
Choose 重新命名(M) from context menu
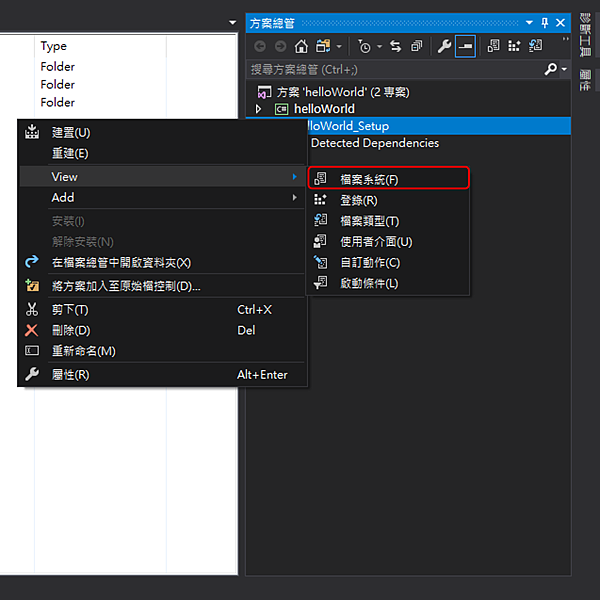tap(162, 351)
